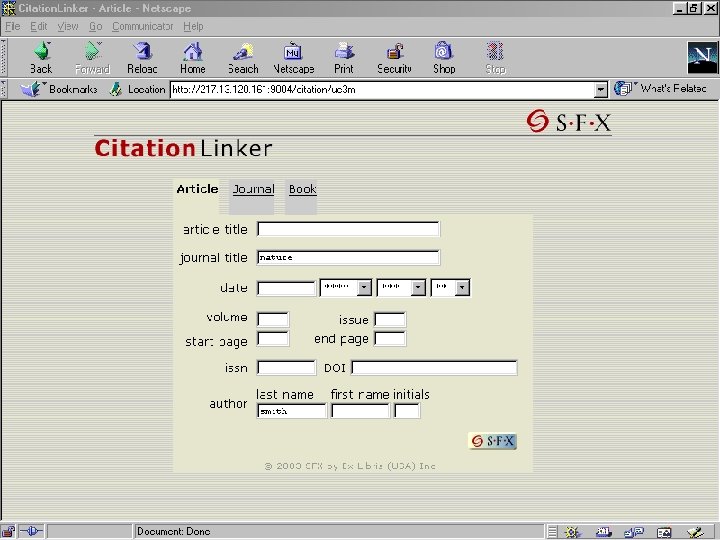This screenshot has height=540, width=720.
Task: Click the issue input field
Action: coord(390,319)
